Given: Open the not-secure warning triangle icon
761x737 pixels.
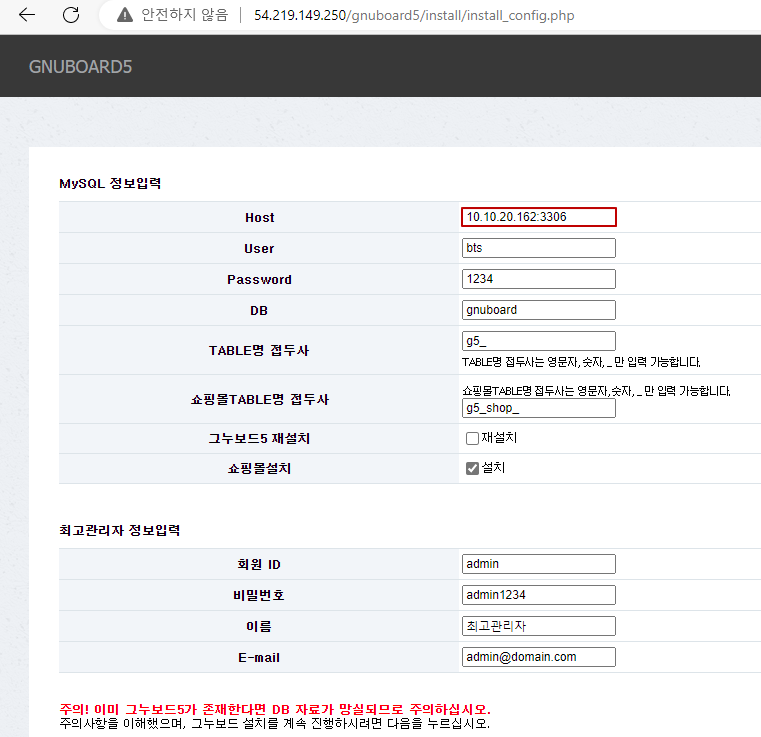Looking at the screenshot, I should [125, 15].
